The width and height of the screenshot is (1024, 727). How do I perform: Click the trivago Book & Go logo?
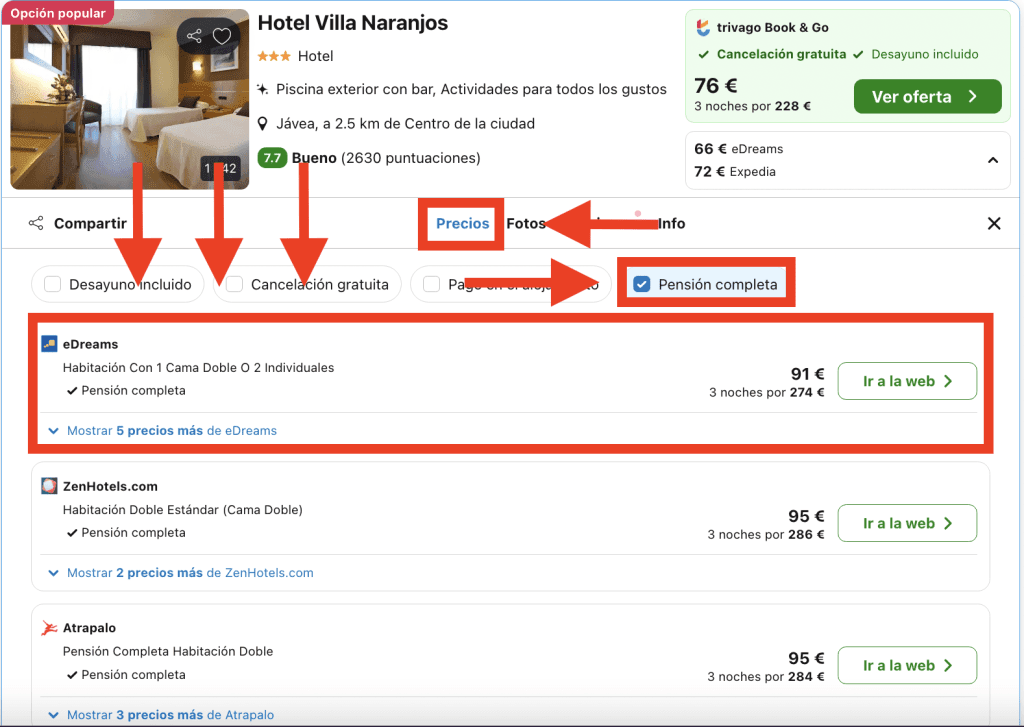click(704, 28)
